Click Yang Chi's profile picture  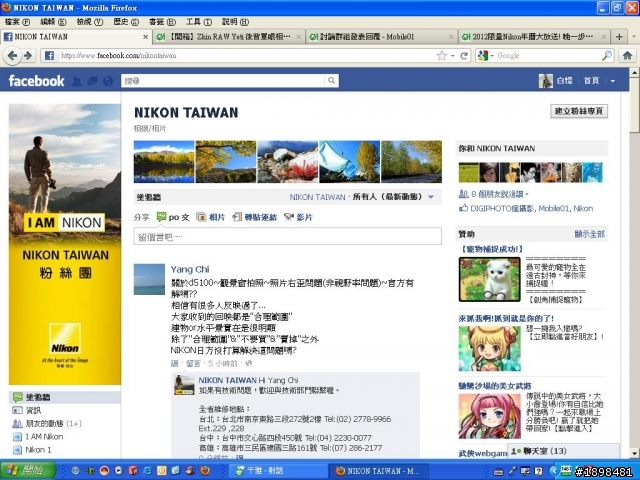pos(149,279)
